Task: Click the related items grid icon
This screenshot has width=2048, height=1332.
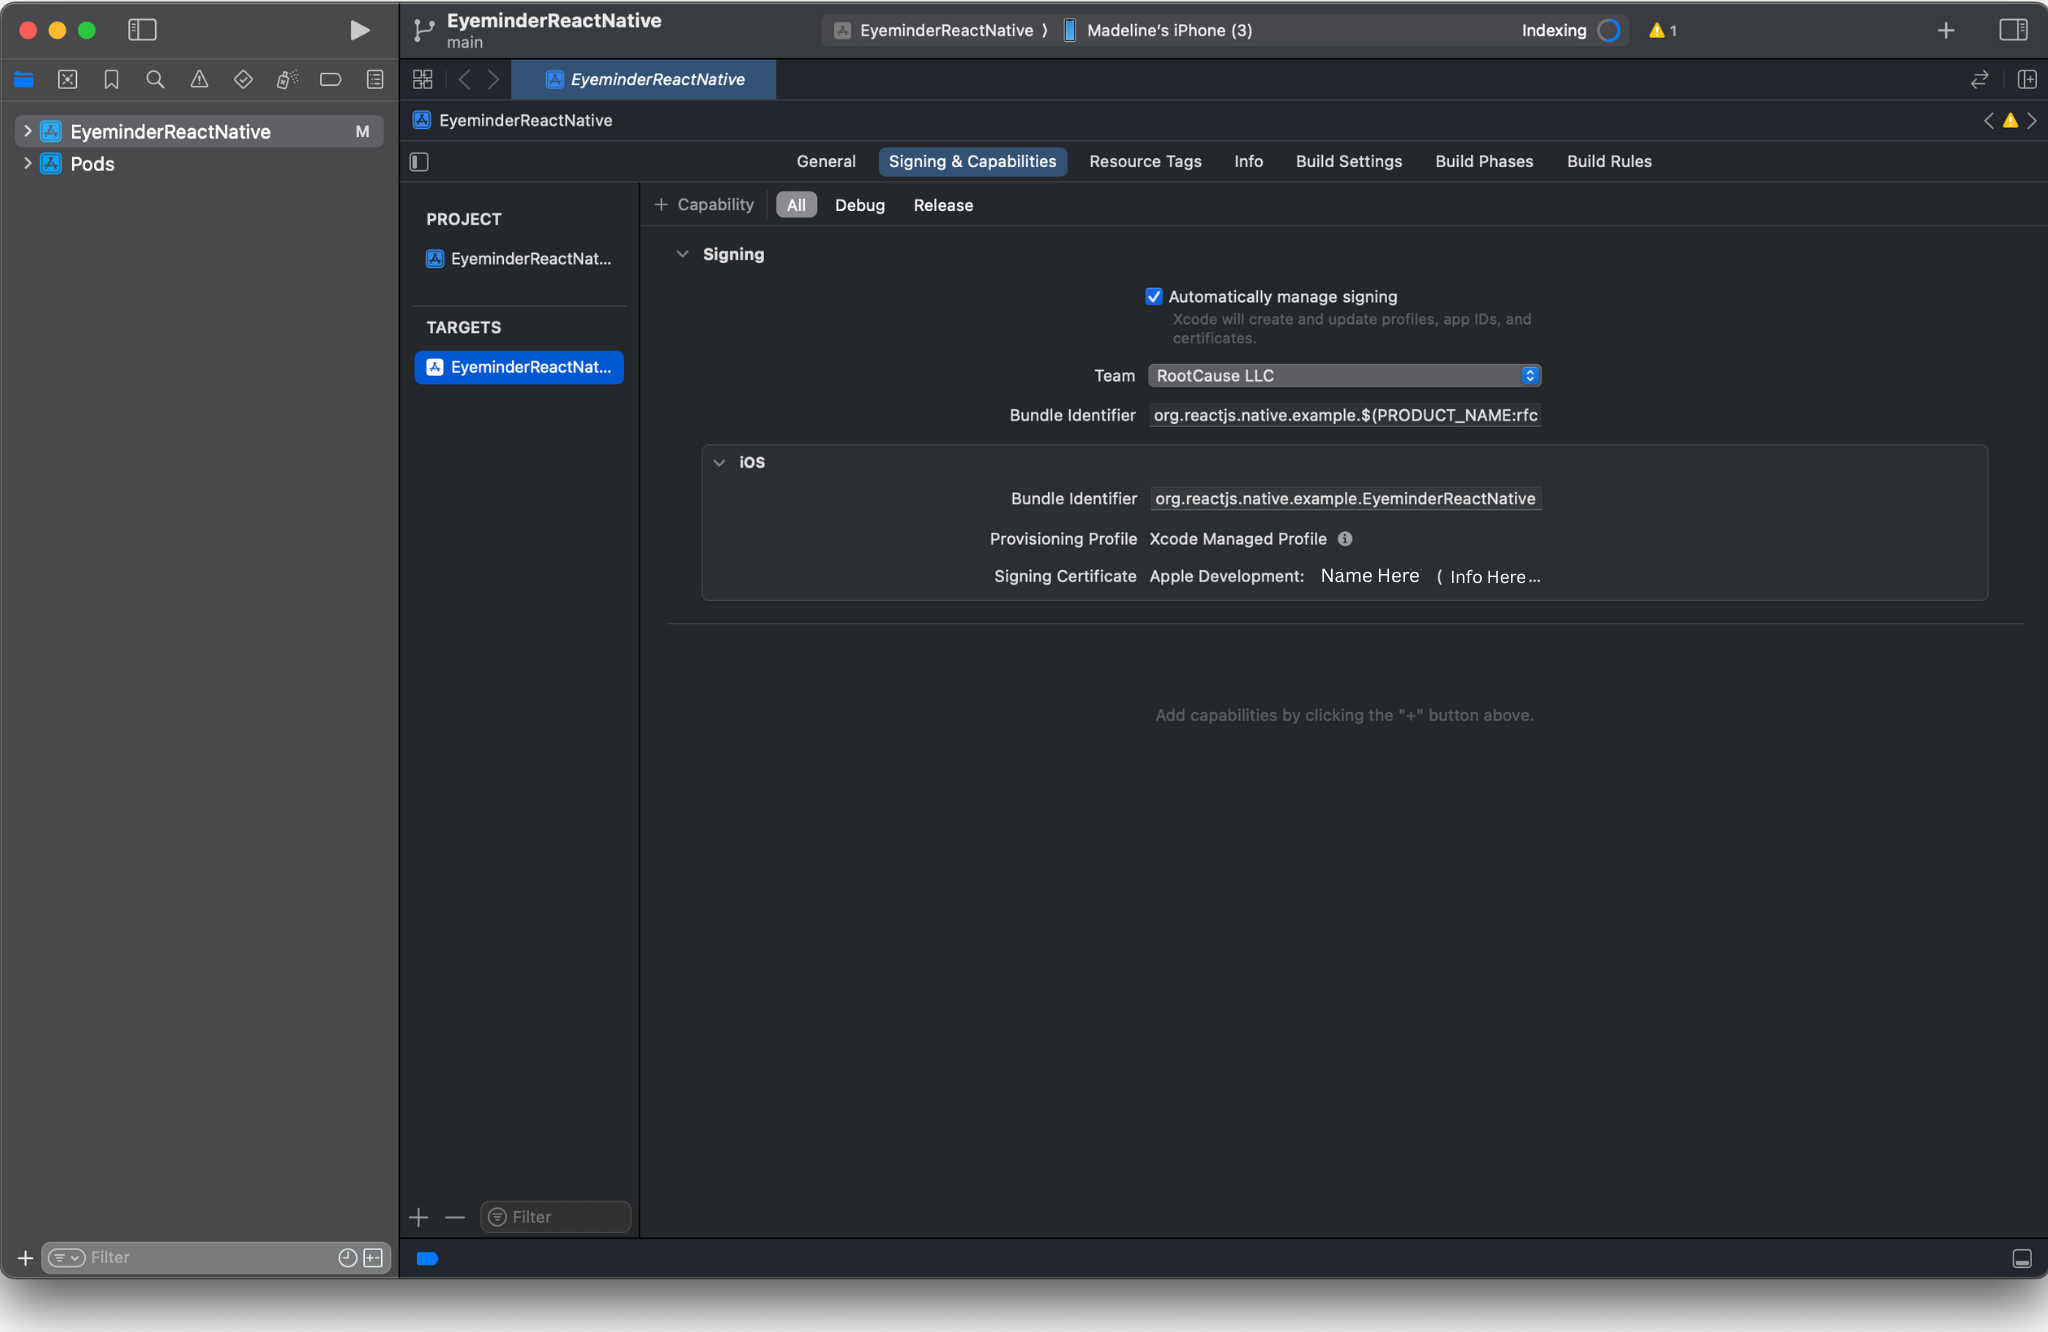Action: pos(423,79)
